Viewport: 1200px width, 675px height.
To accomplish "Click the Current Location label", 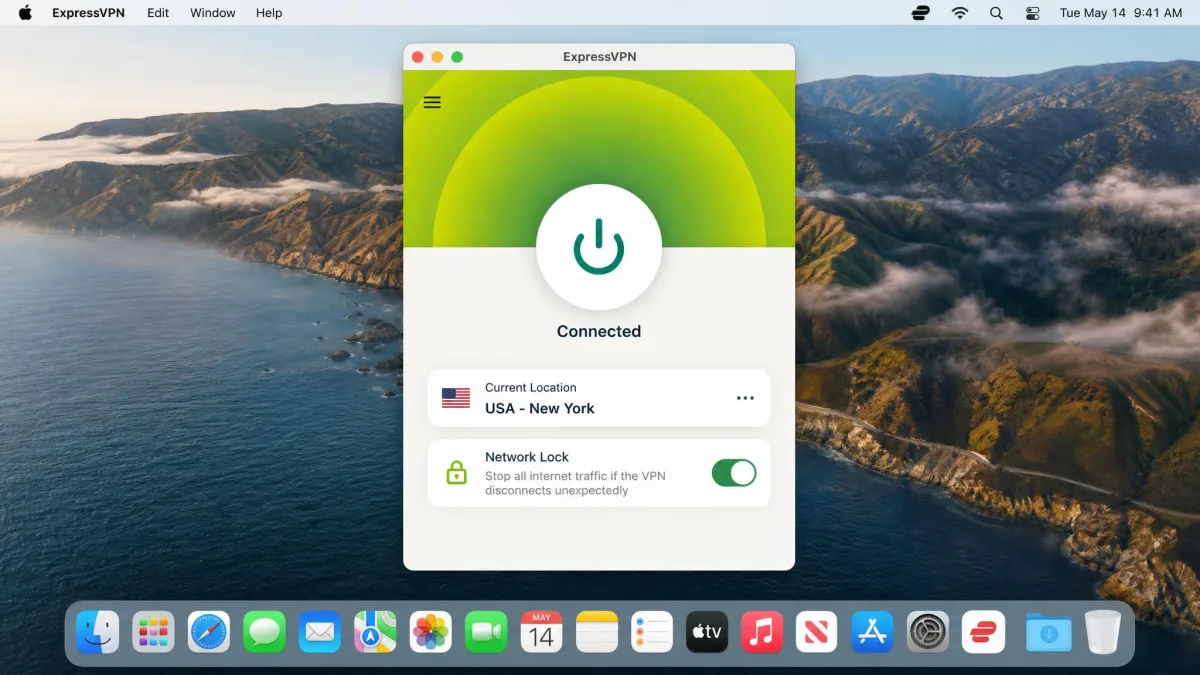I will tap(531, 387).
